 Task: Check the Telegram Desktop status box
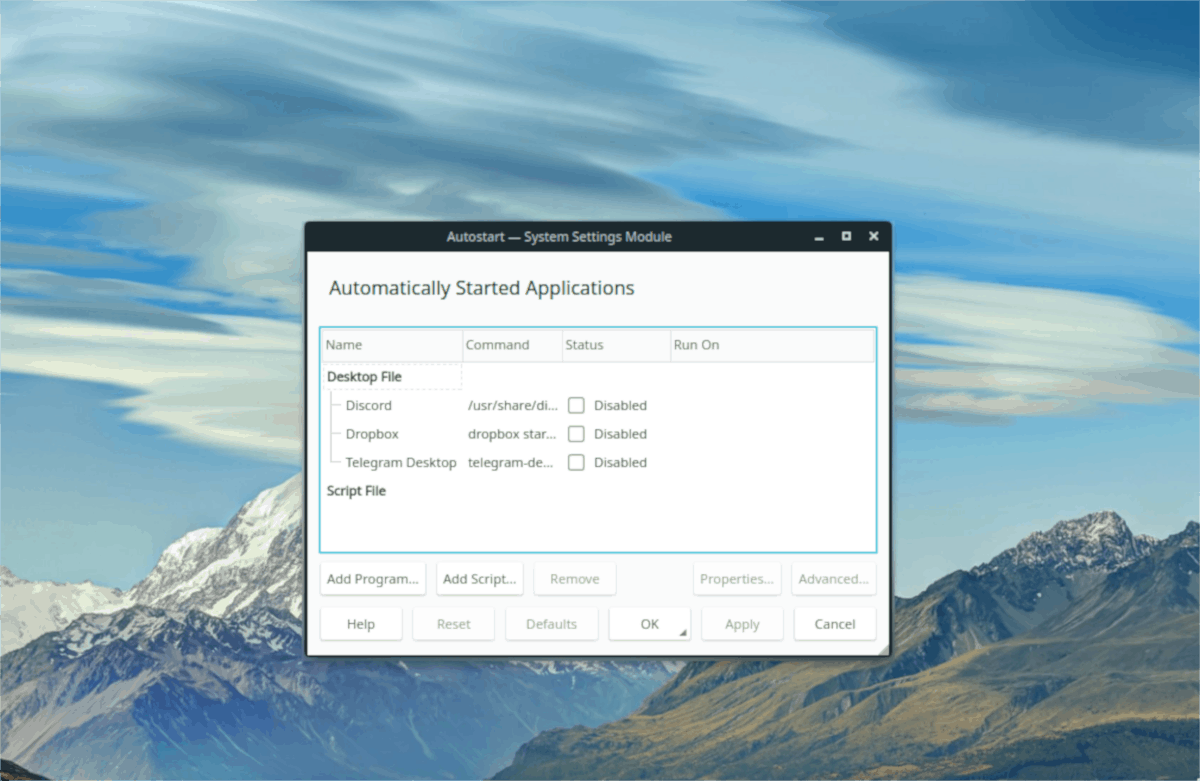tap(576, 462)
